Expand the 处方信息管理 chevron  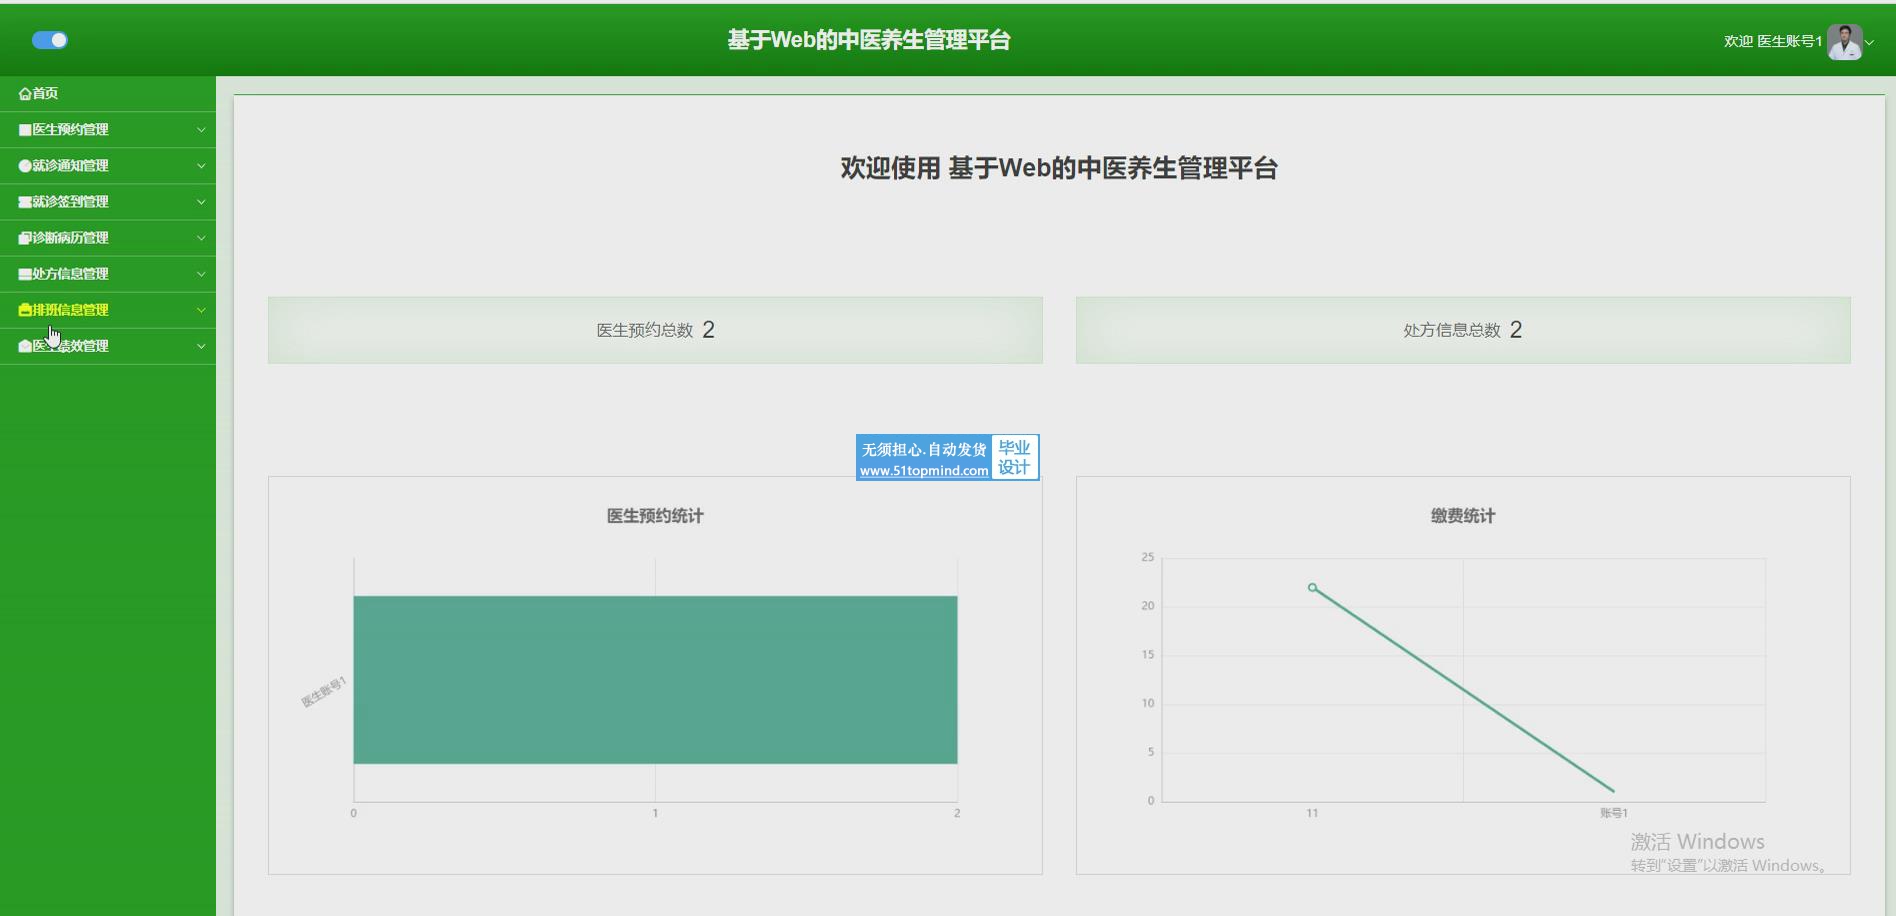[x=201, y=274]
